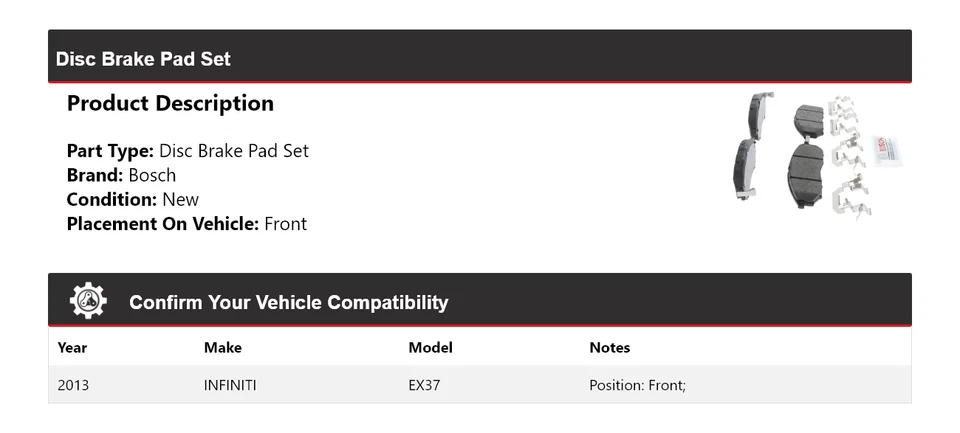Click the Product Description heading

[x=170, y=103]
